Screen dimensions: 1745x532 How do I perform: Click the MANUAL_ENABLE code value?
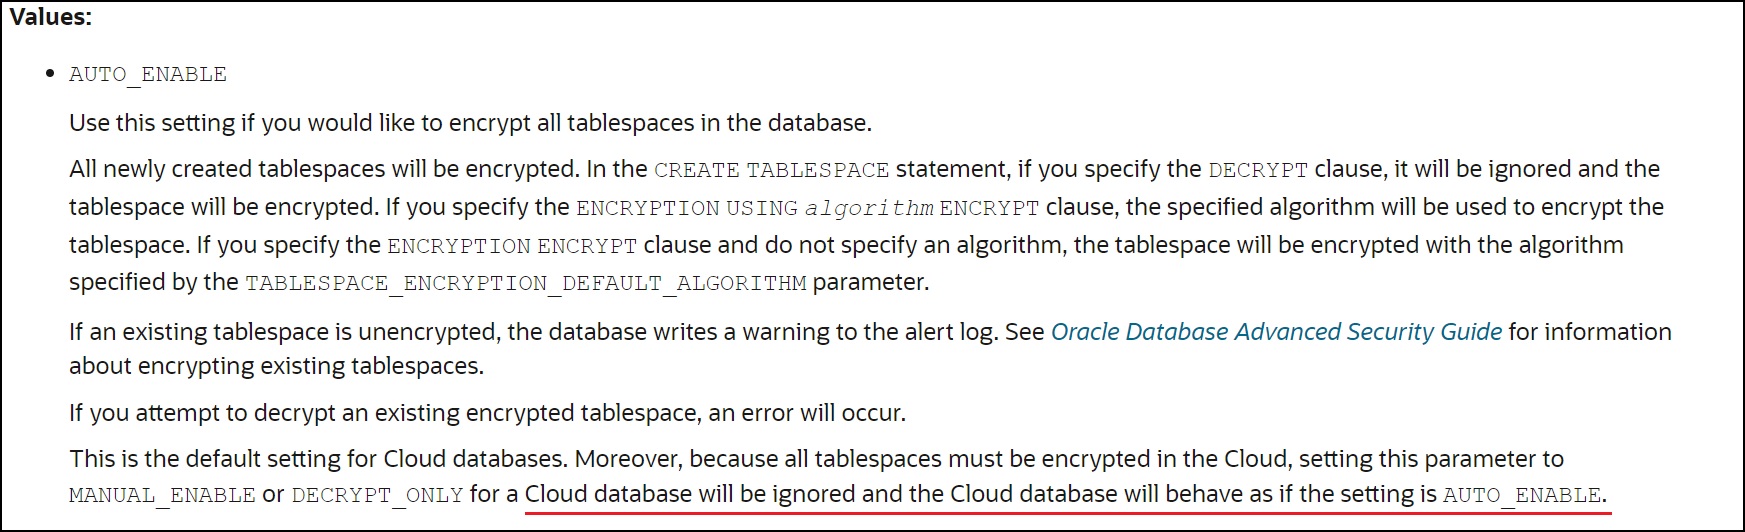162,496
